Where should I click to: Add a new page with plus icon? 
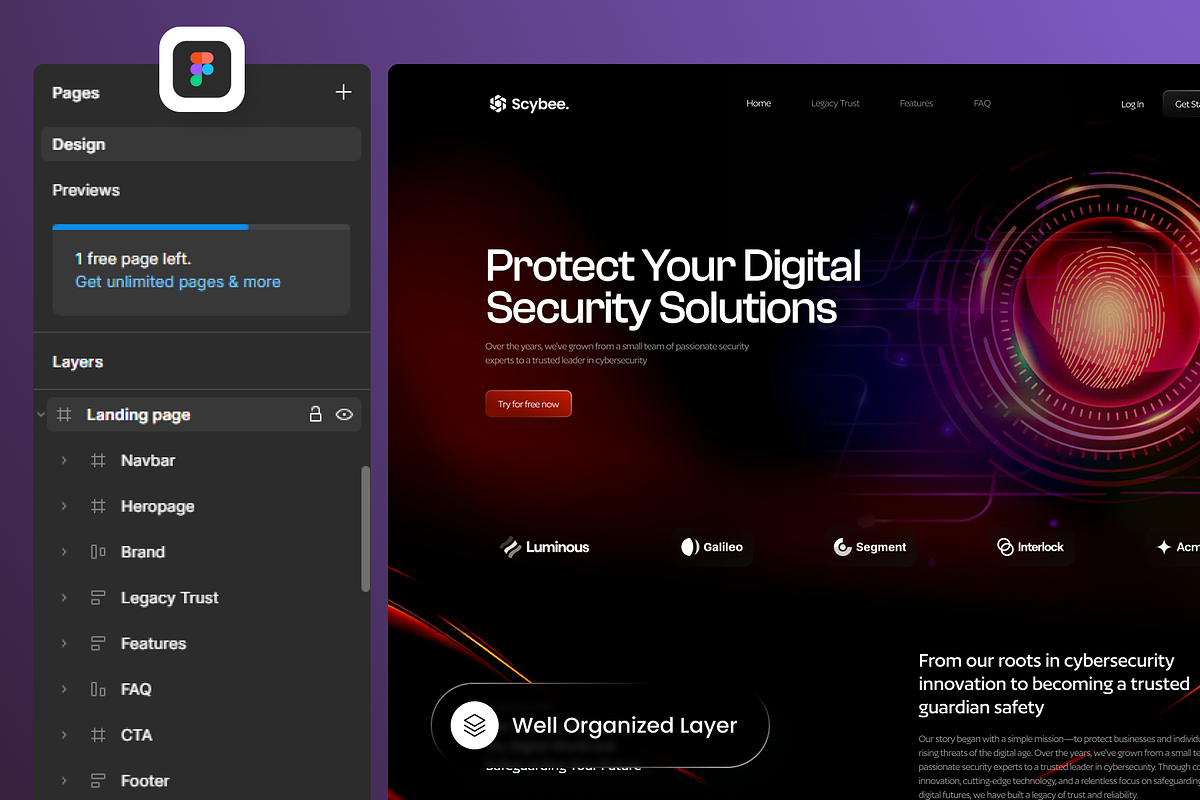click(343, 92)
